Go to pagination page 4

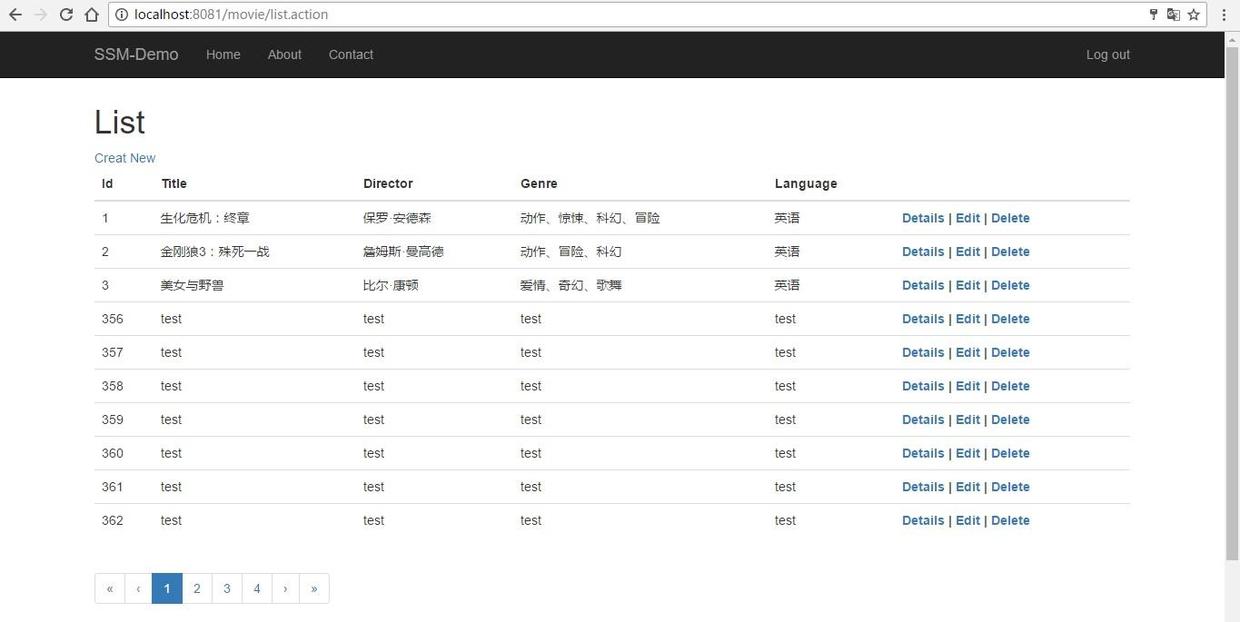coord(257,589)
